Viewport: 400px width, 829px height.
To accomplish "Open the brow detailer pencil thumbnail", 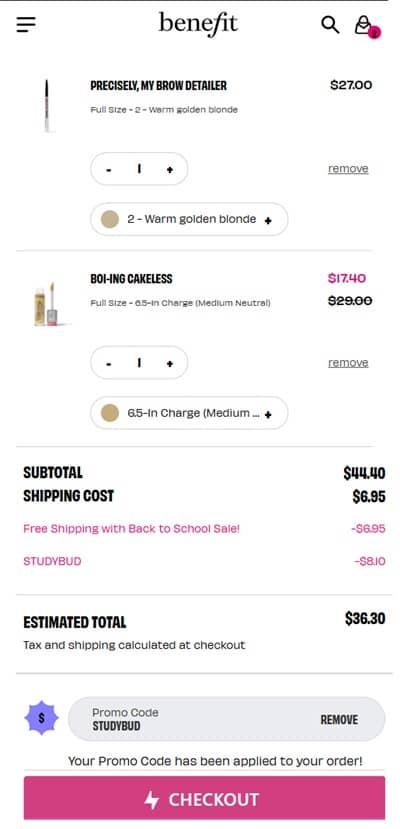I will pos(46,105).
